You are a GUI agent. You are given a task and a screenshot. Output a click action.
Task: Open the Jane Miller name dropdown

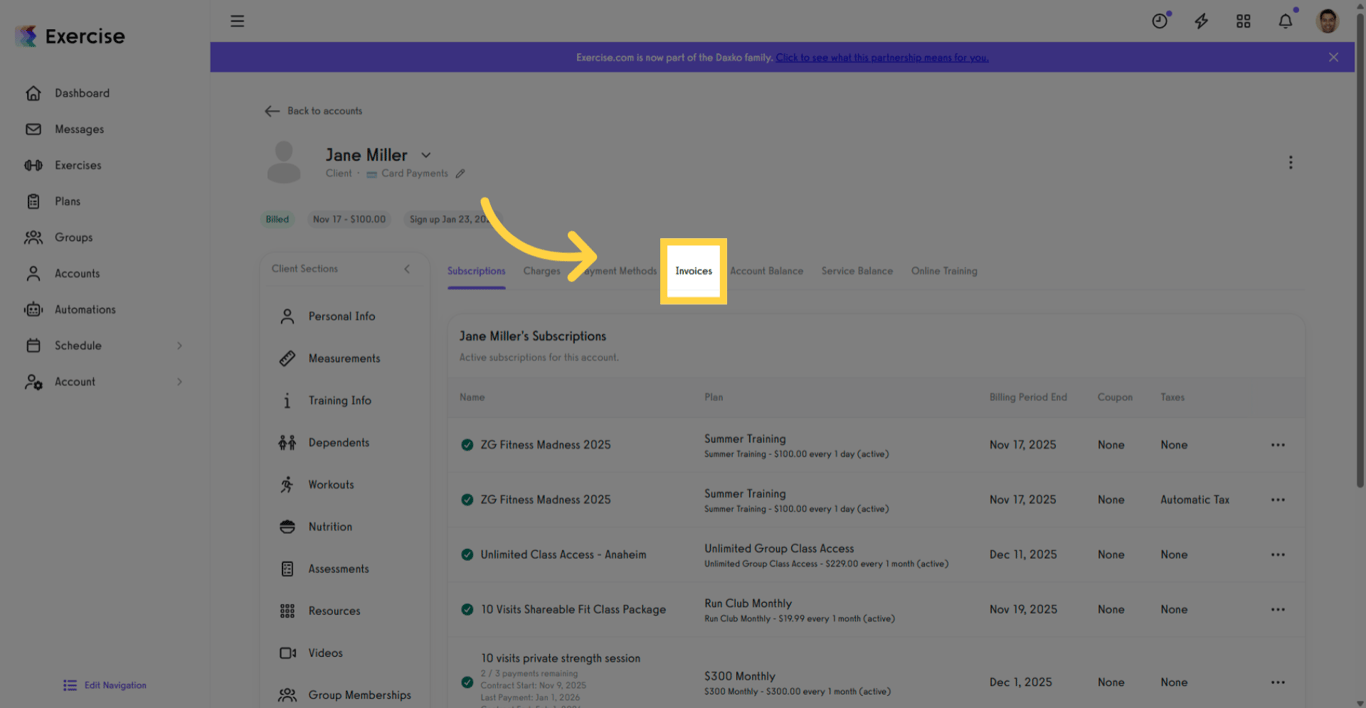(x=425, y=155)
